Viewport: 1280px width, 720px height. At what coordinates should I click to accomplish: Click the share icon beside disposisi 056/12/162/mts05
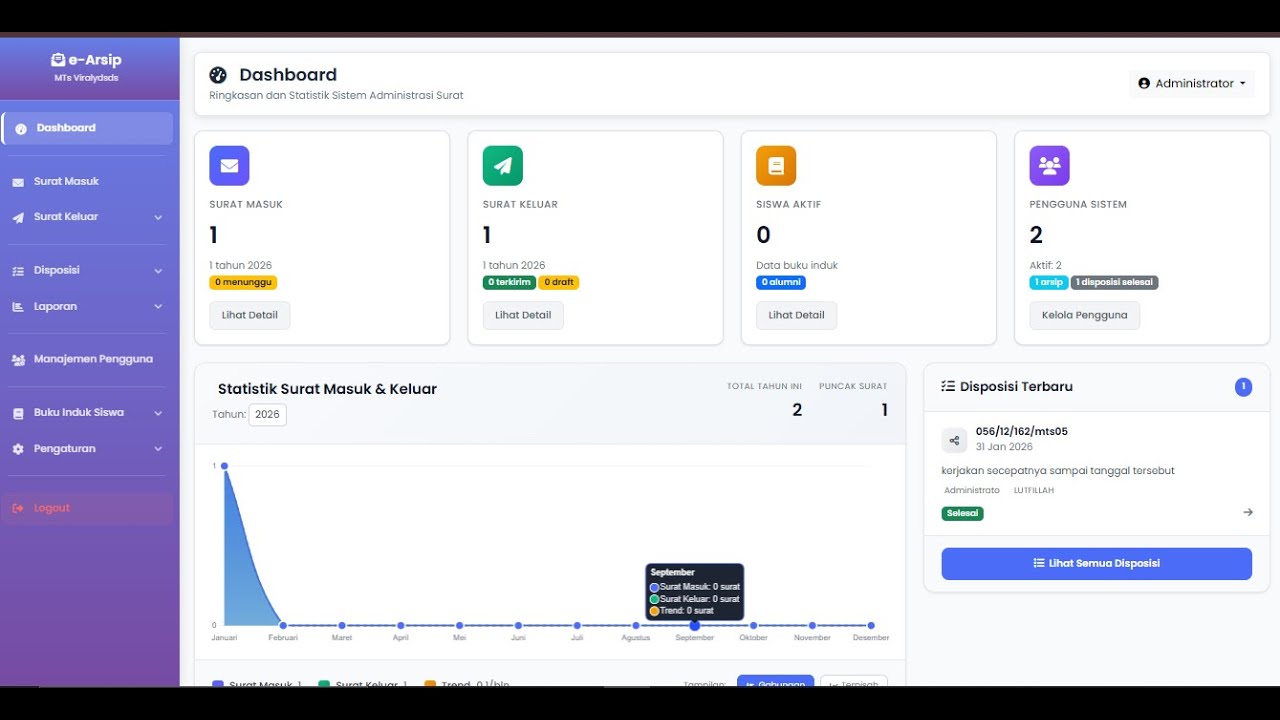coord(954,441)
